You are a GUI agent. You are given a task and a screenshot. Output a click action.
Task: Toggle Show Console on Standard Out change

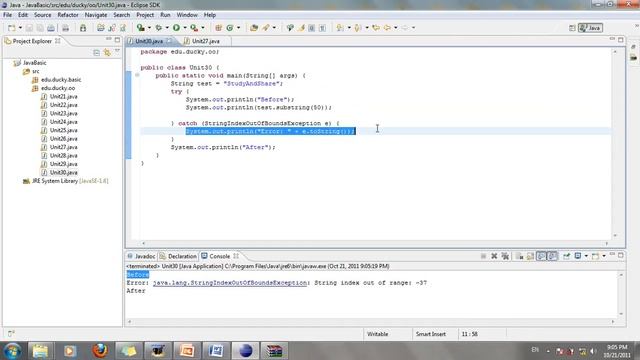click(541, 256)
